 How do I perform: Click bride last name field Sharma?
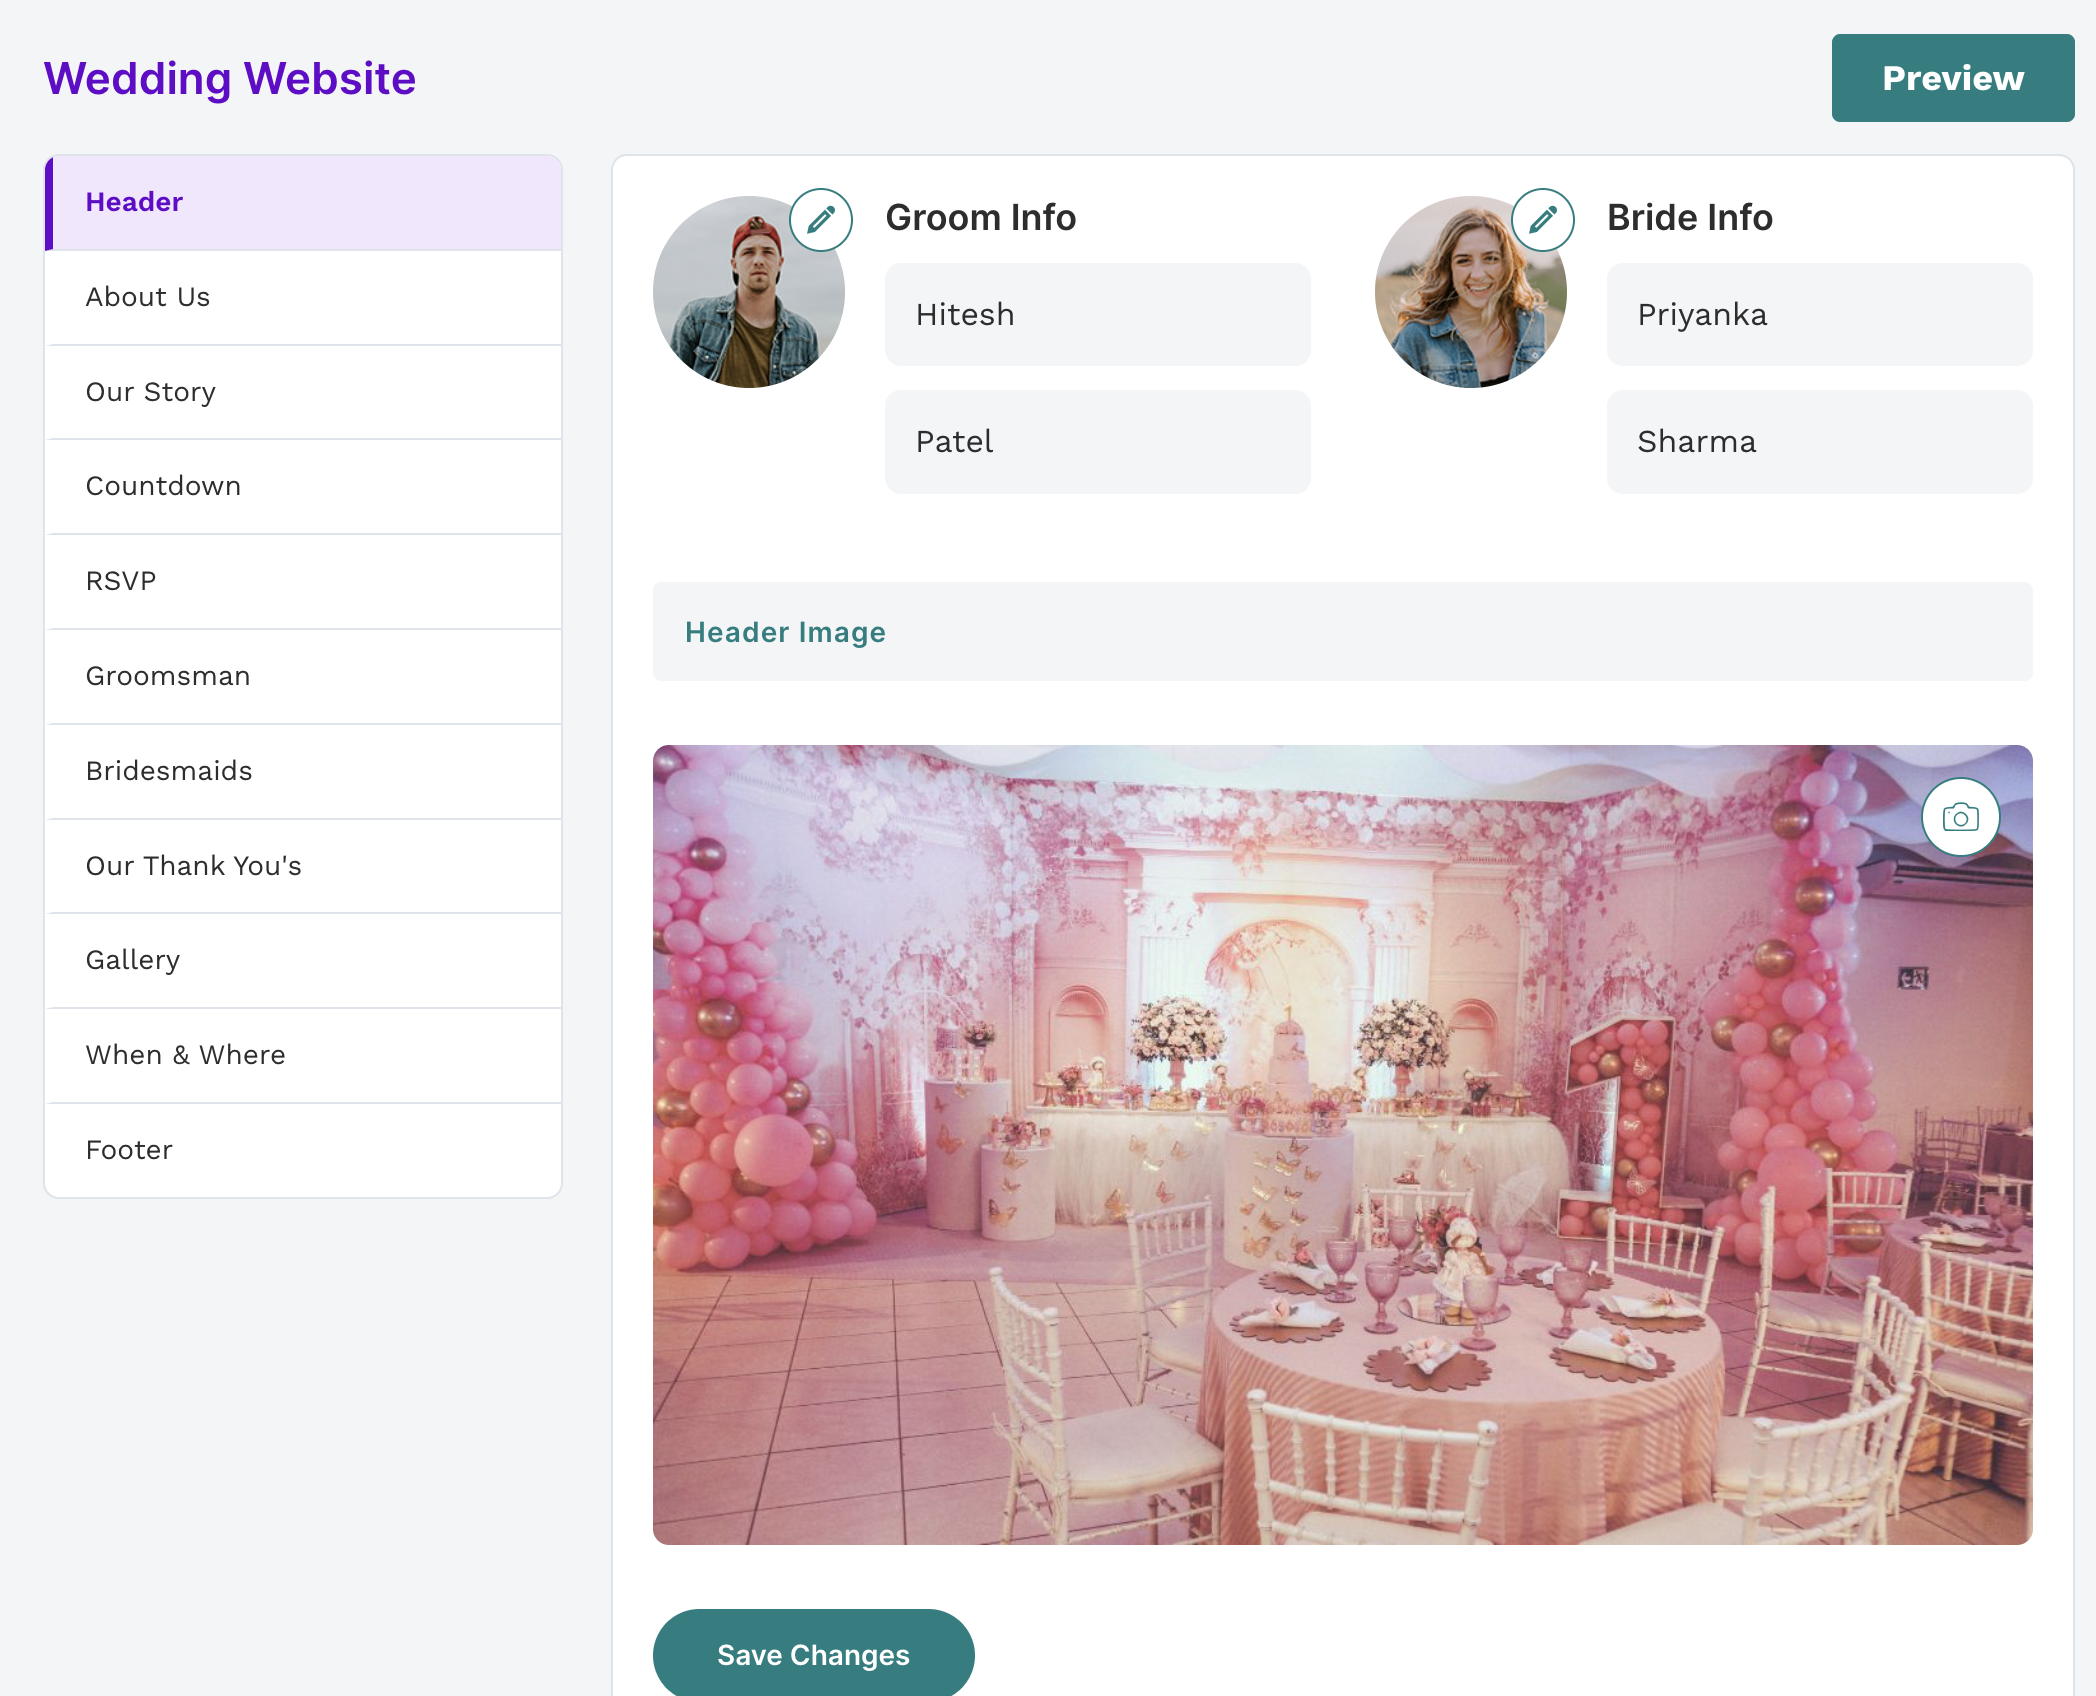(x=1819, y=441)
